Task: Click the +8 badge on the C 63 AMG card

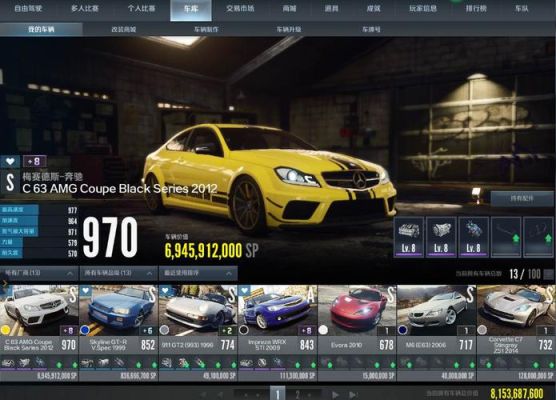Action: (68, 330)
